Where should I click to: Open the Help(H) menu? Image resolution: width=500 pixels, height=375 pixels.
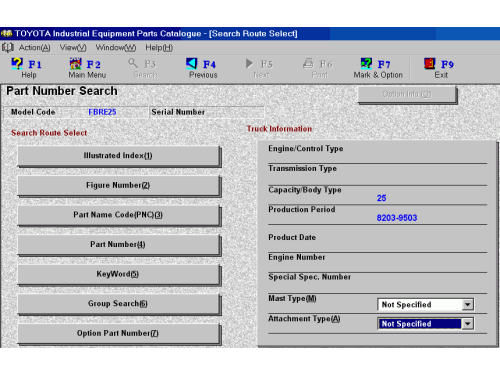tap(159, 48)
